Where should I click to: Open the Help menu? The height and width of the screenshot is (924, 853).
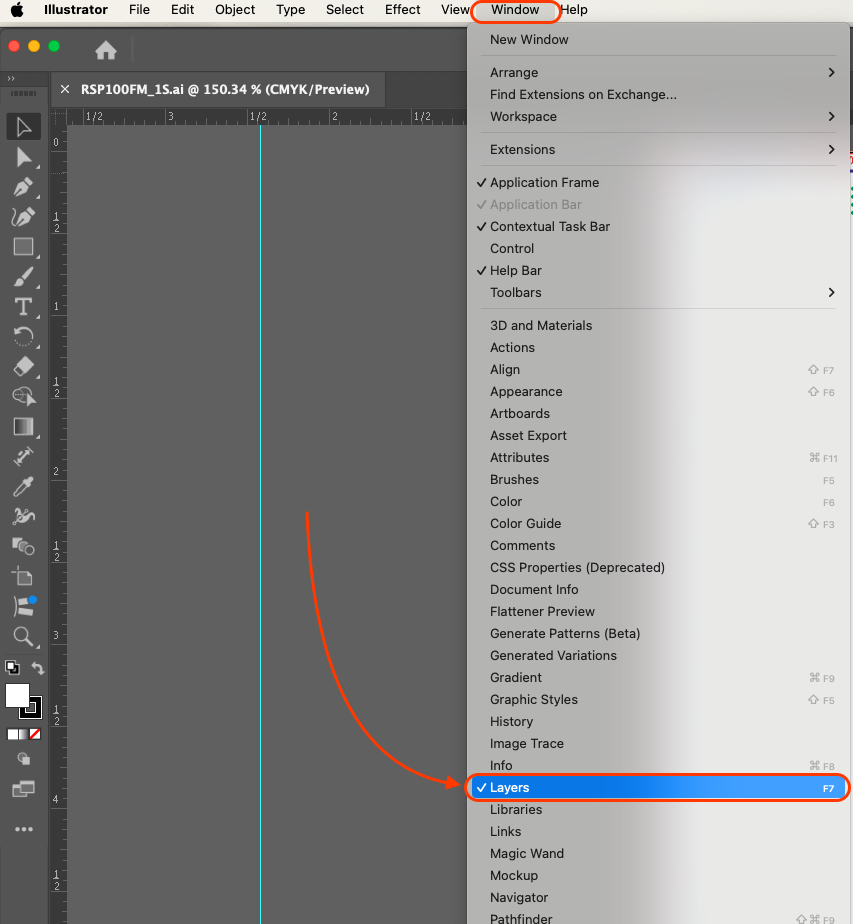(x=574, y=10)
